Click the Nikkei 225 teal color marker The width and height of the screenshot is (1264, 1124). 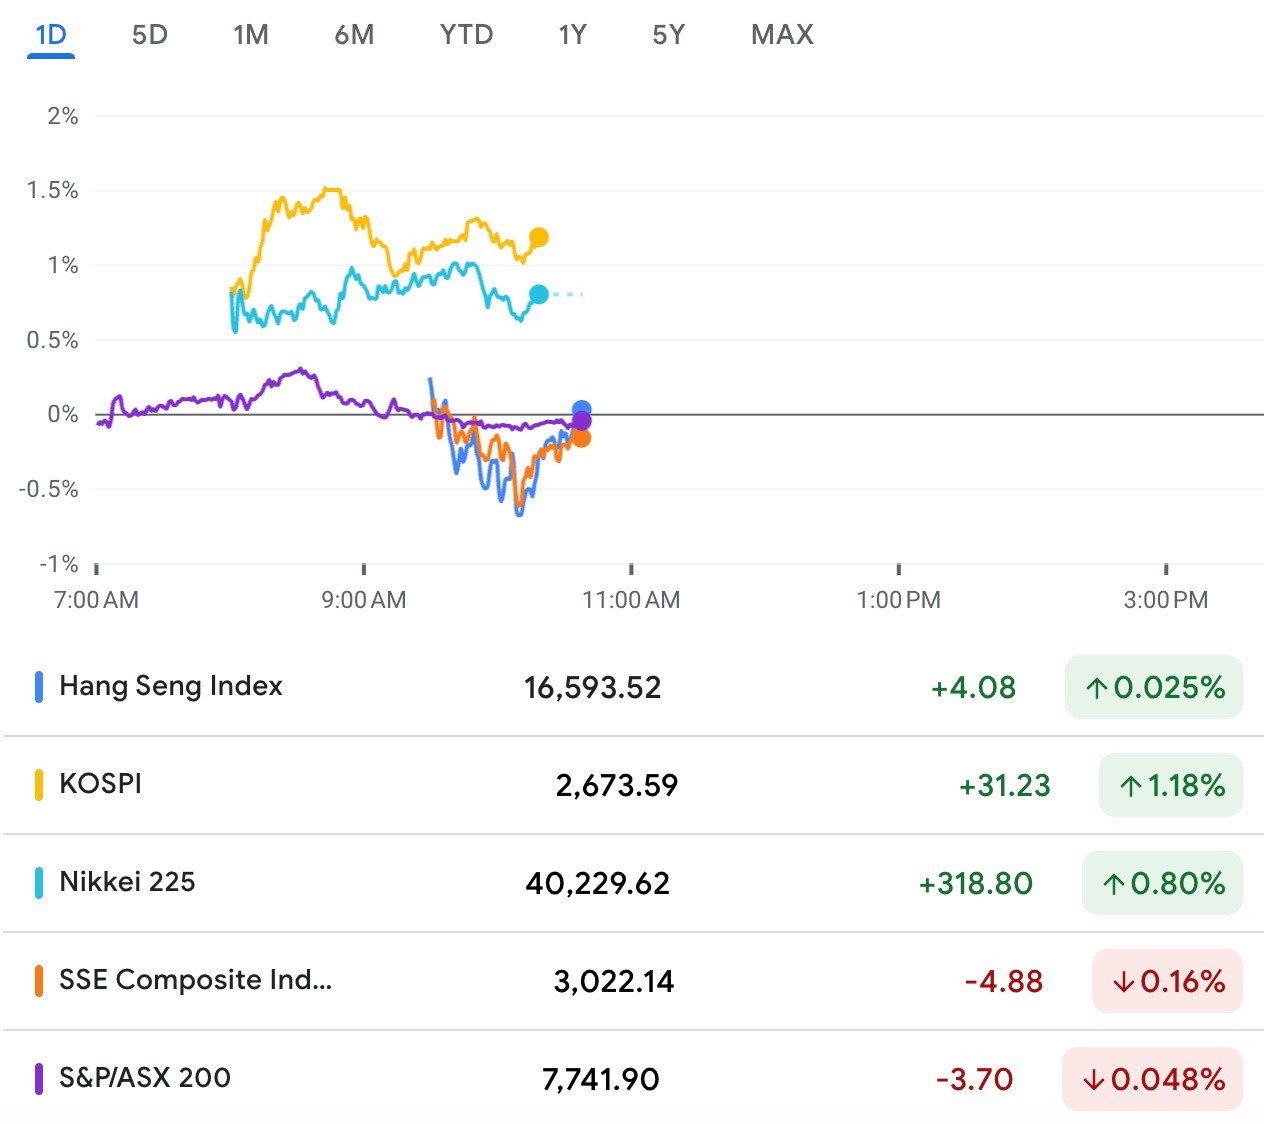[39, 883]
